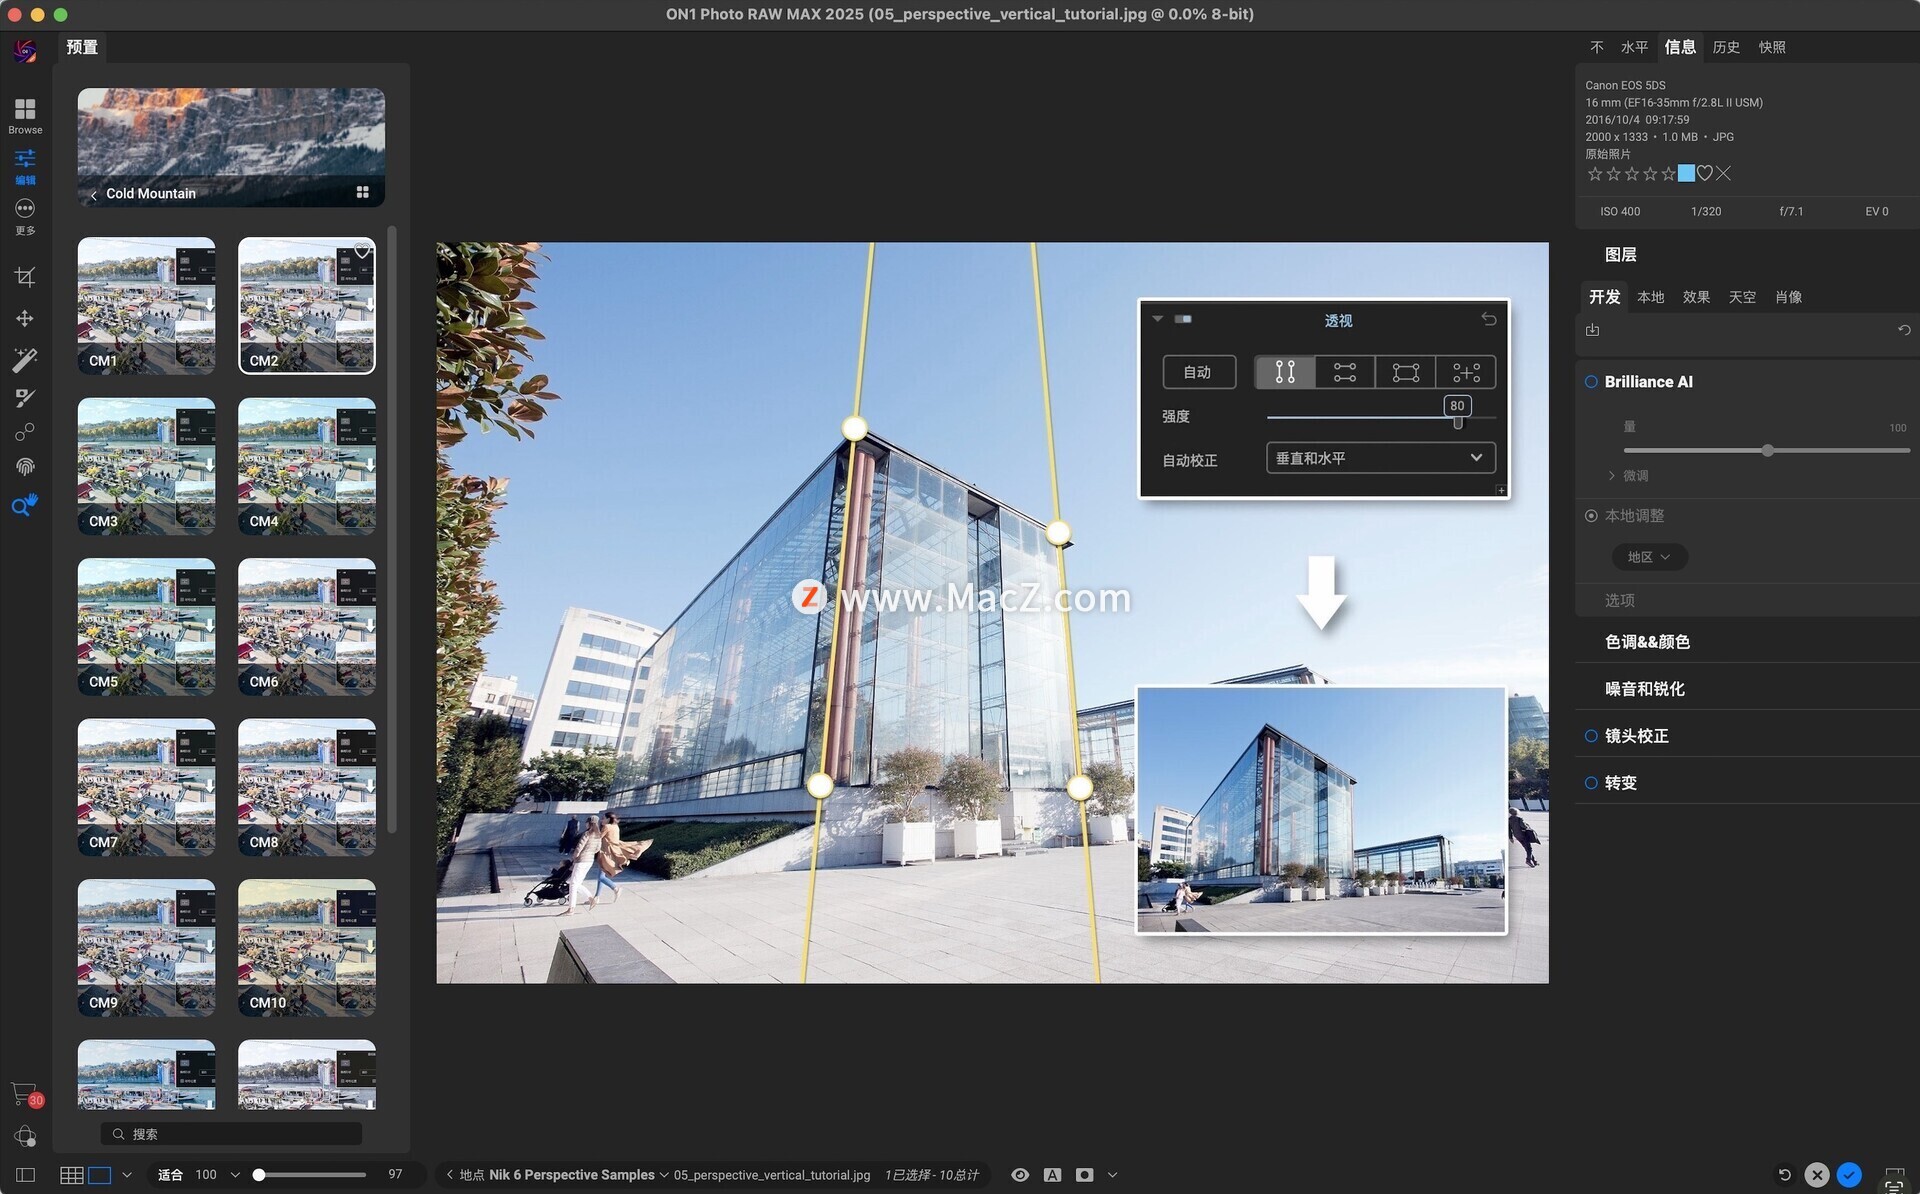Switch to the 历史 history tab

pyautogui.click(x=1725, y=47)
